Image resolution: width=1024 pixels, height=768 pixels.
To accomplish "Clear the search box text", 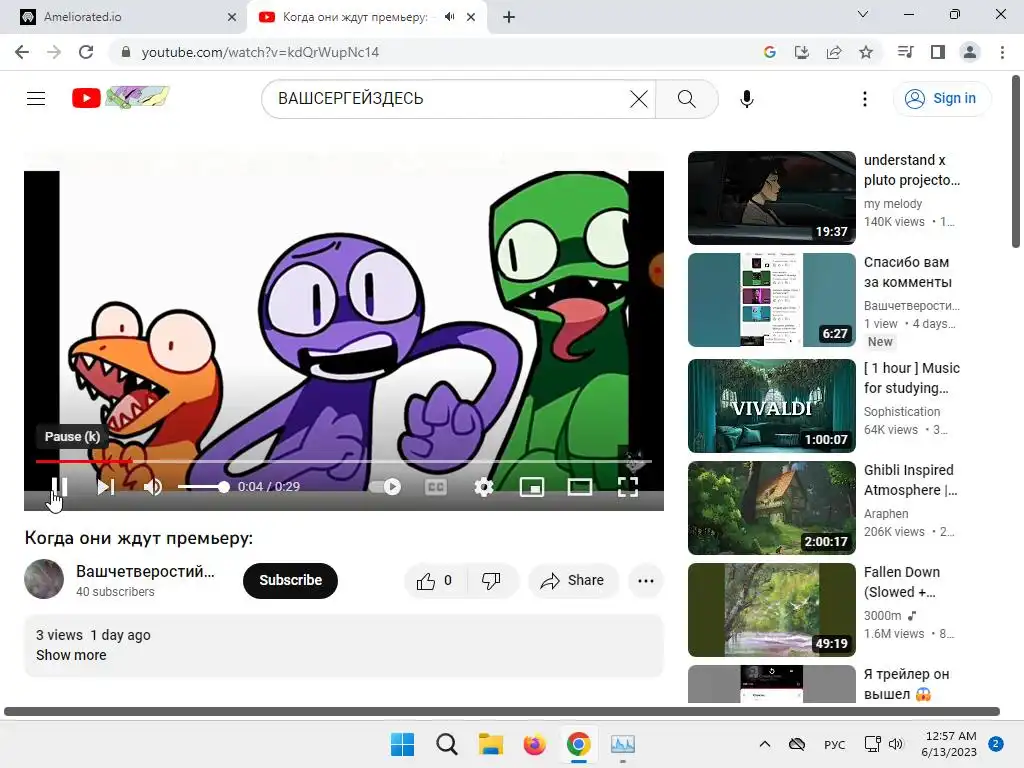I will point(639,99).
